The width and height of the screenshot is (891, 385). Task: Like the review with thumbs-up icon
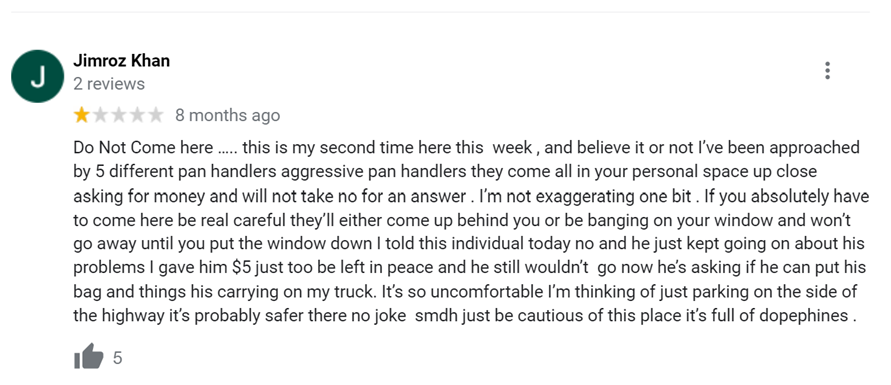click(89, 358)
